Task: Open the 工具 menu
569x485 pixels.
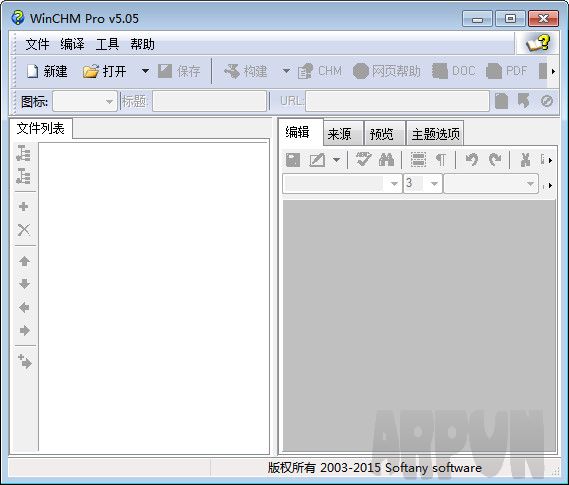Action: [x=107, y=44]
